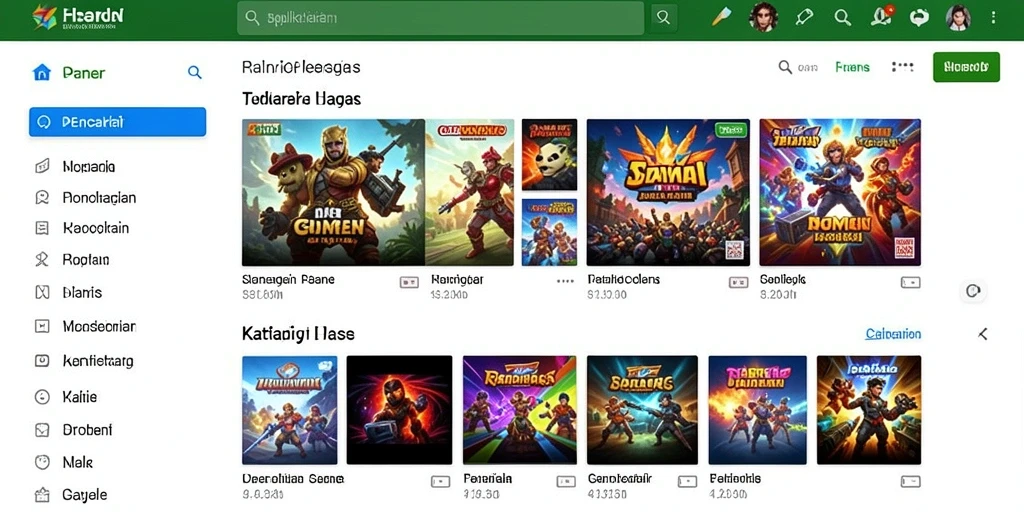Click the left chevron beside Calcenion
1024x512 pixels.
[982, 334]
